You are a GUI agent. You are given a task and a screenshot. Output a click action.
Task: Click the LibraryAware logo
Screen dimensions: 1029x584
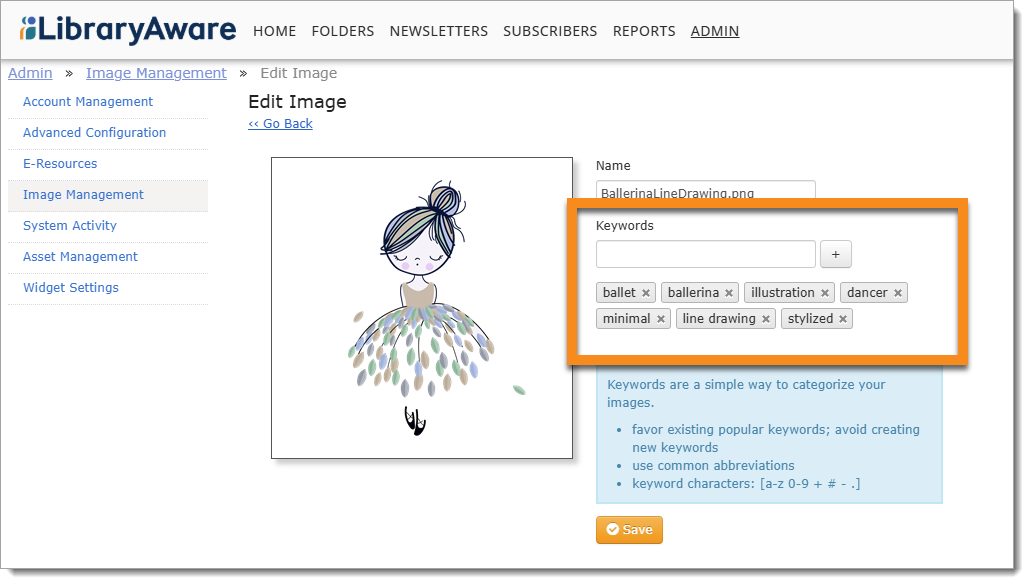128,29
